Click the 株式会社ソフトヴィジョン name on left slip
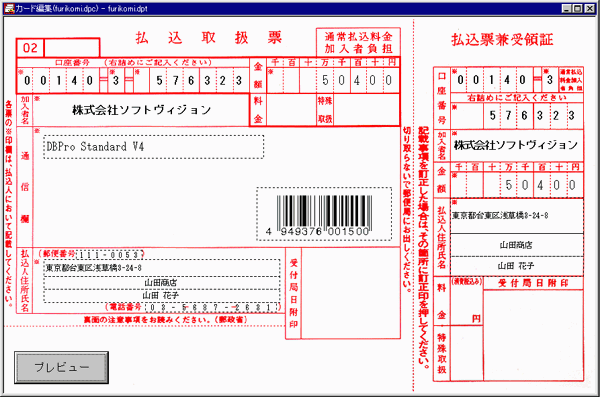The image size is (600, 397). click(142, 110)
